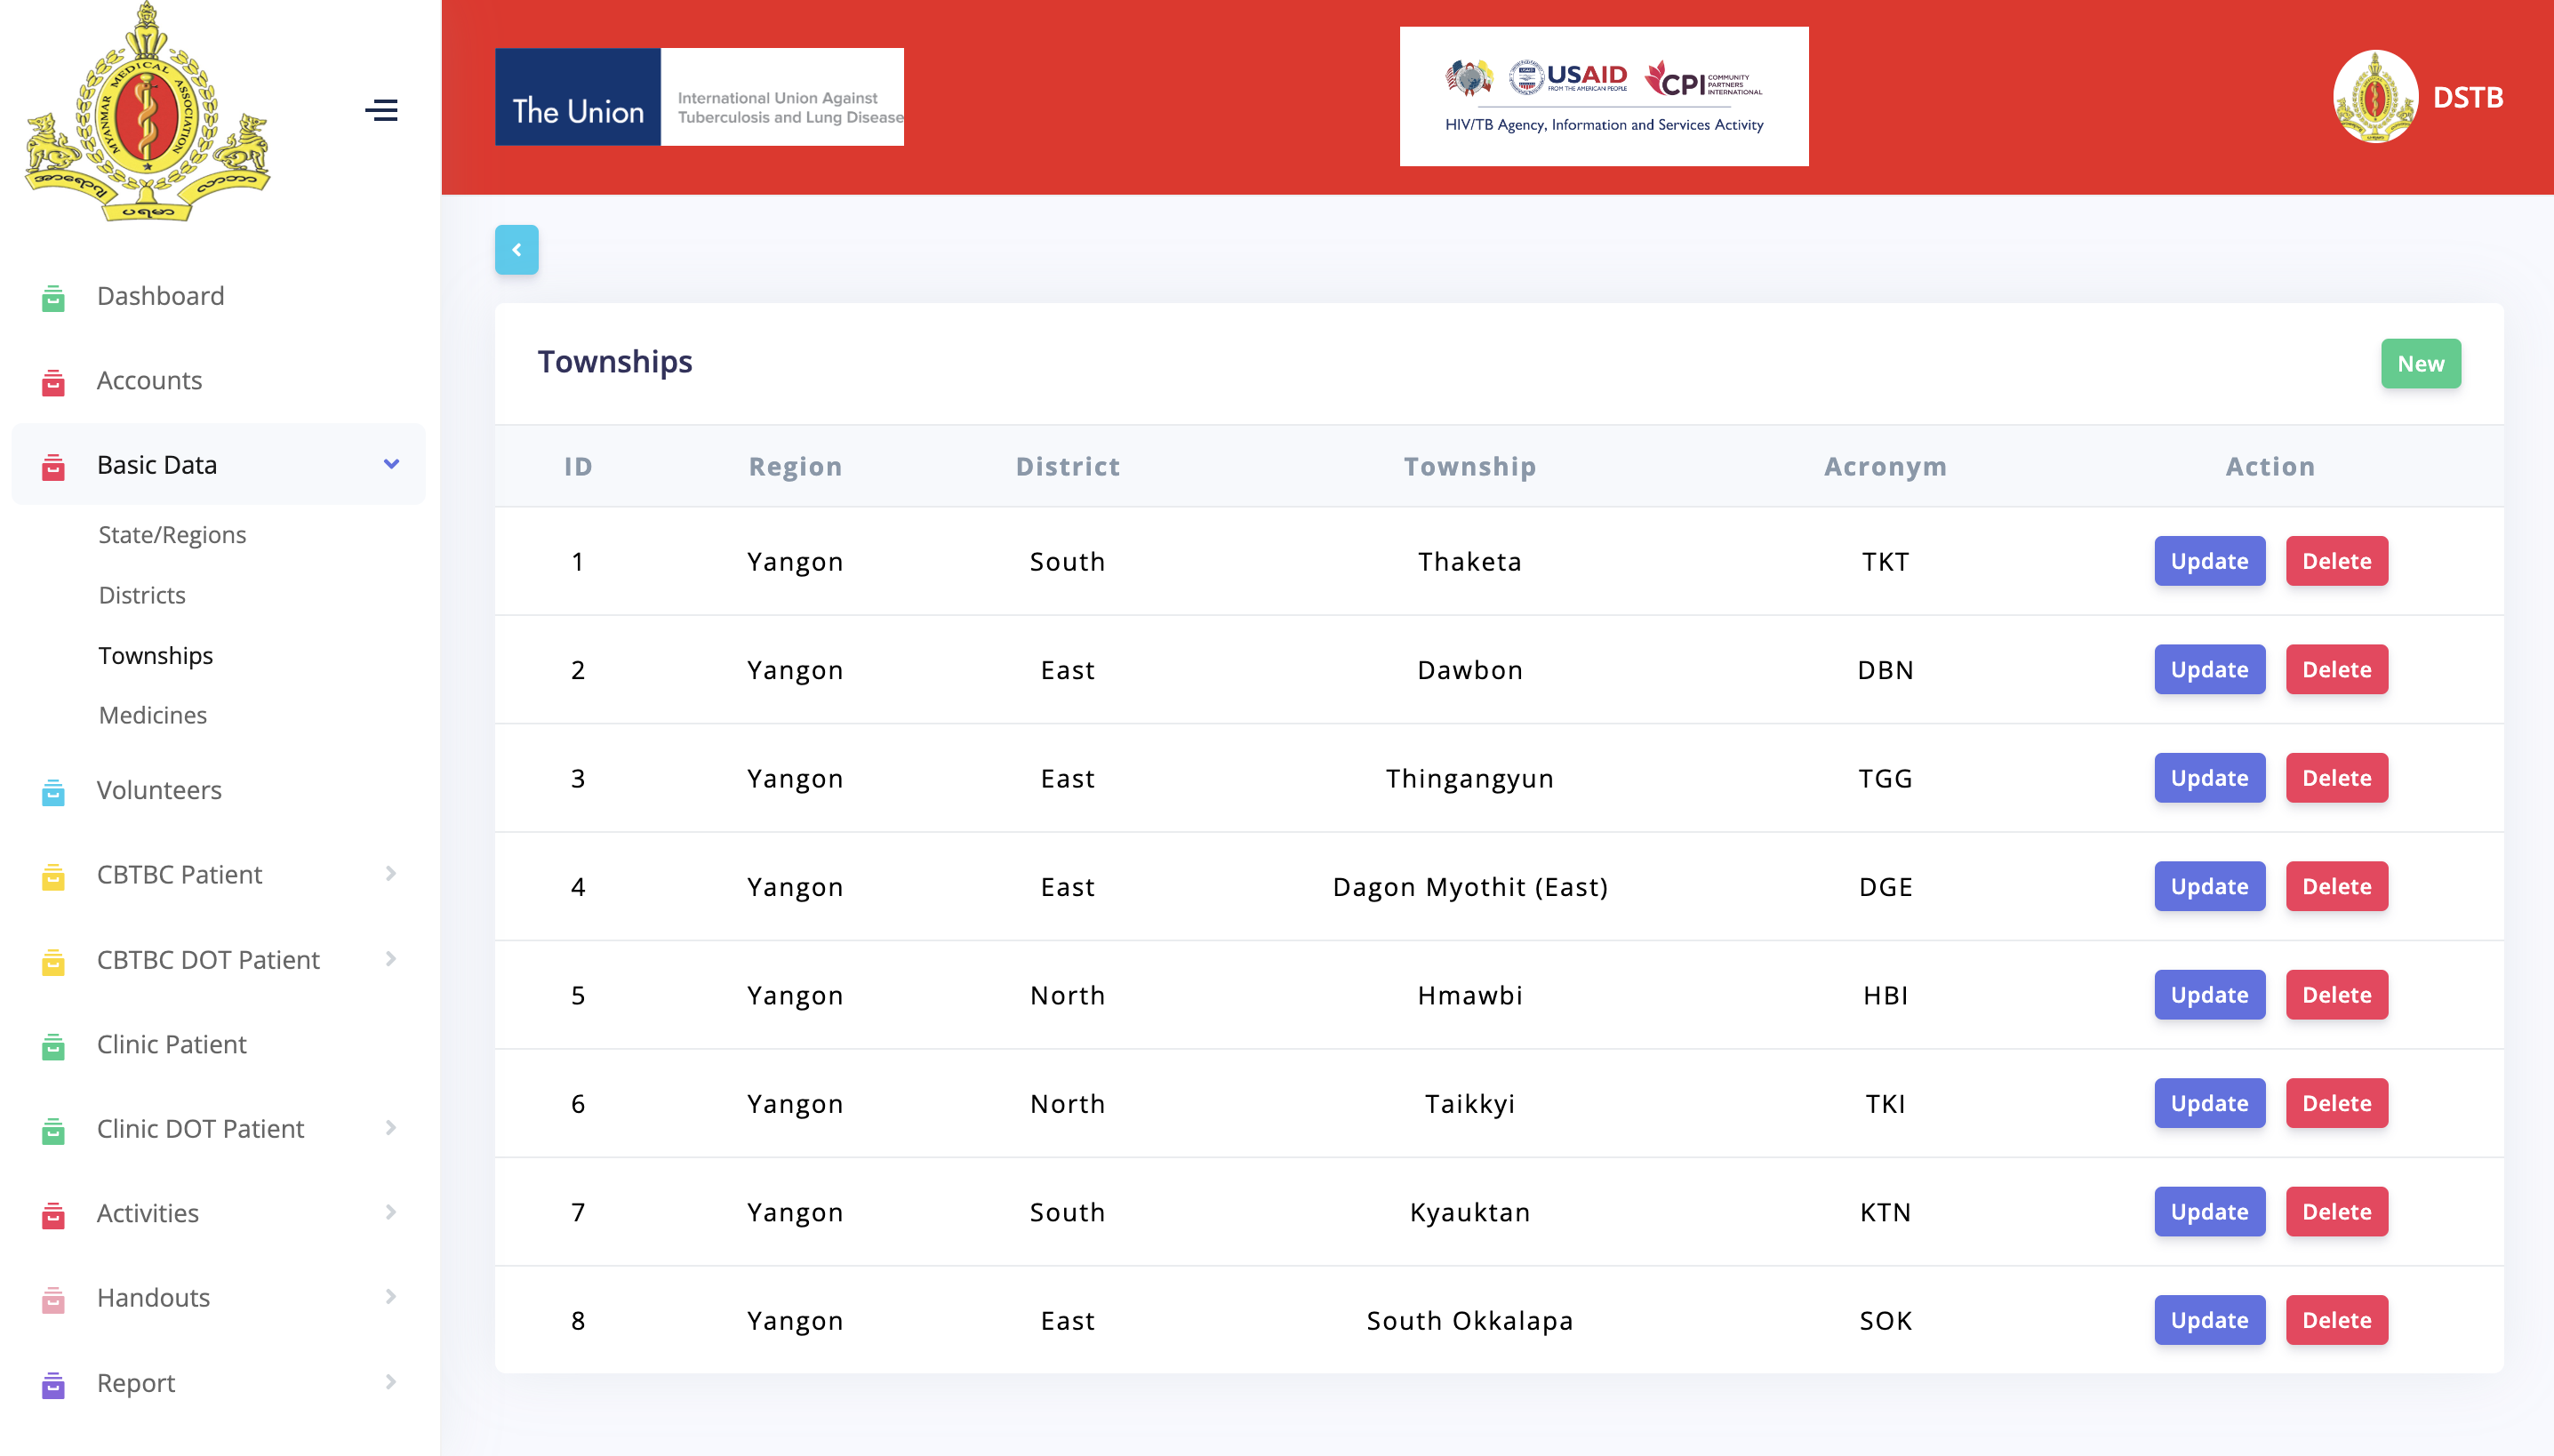Click the New button to add a township

(2420, 363)
